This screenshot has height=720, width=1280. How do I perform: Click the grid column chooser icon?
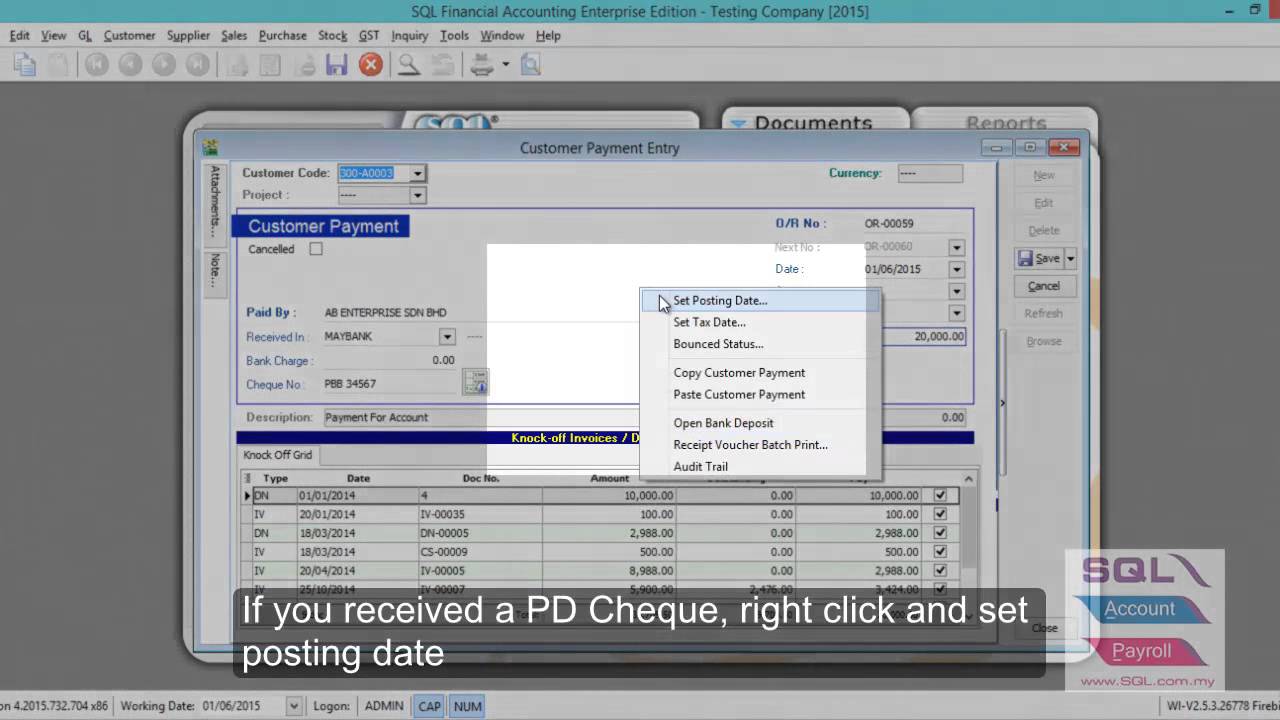248,478
